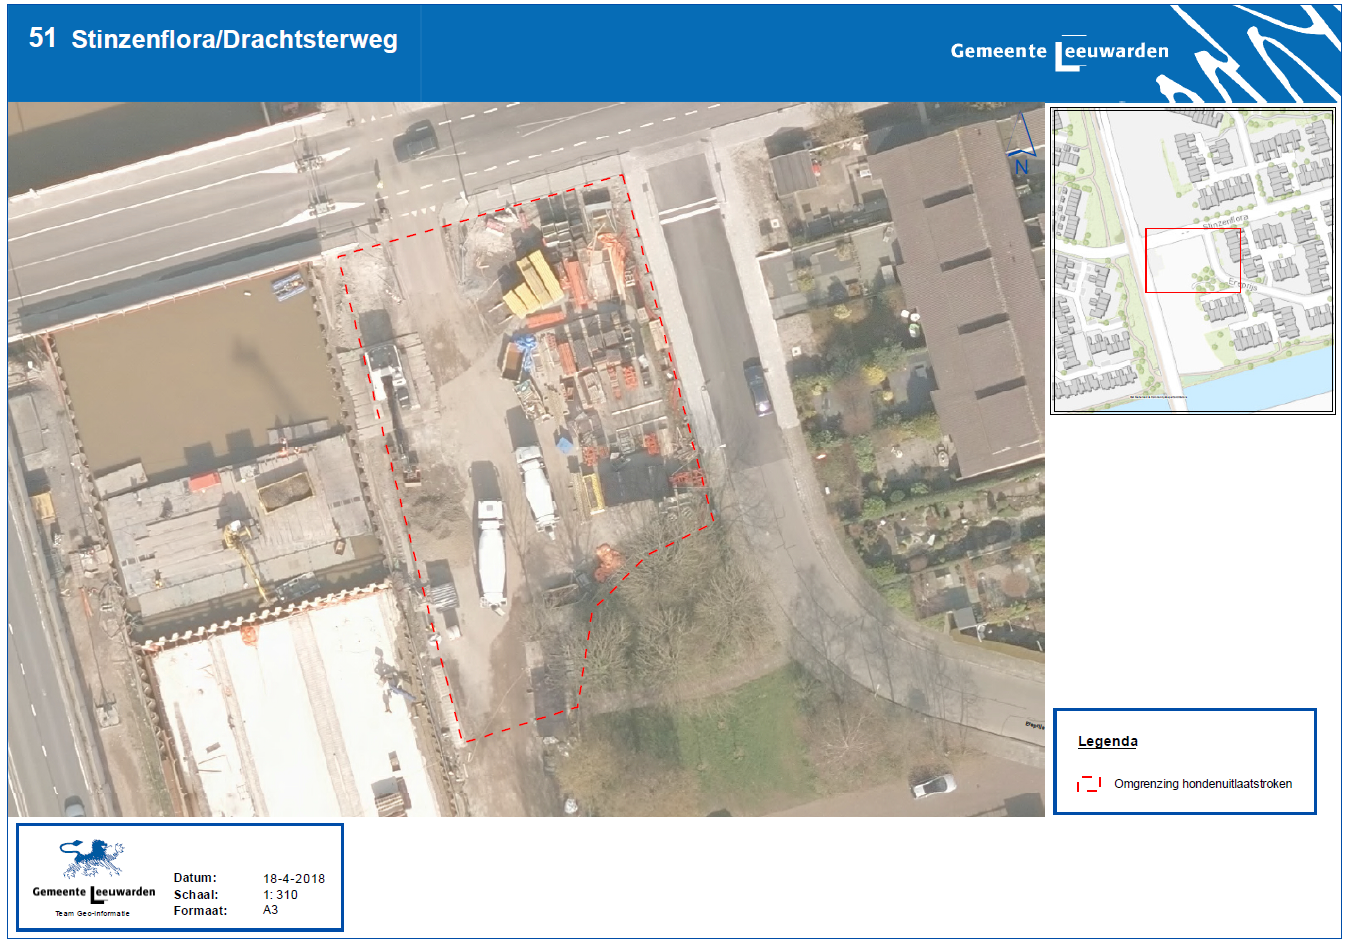Screen dimensions: 1354x949
Task: Click the red extent rectangle in inset map
Action: tap(1192, 261)
